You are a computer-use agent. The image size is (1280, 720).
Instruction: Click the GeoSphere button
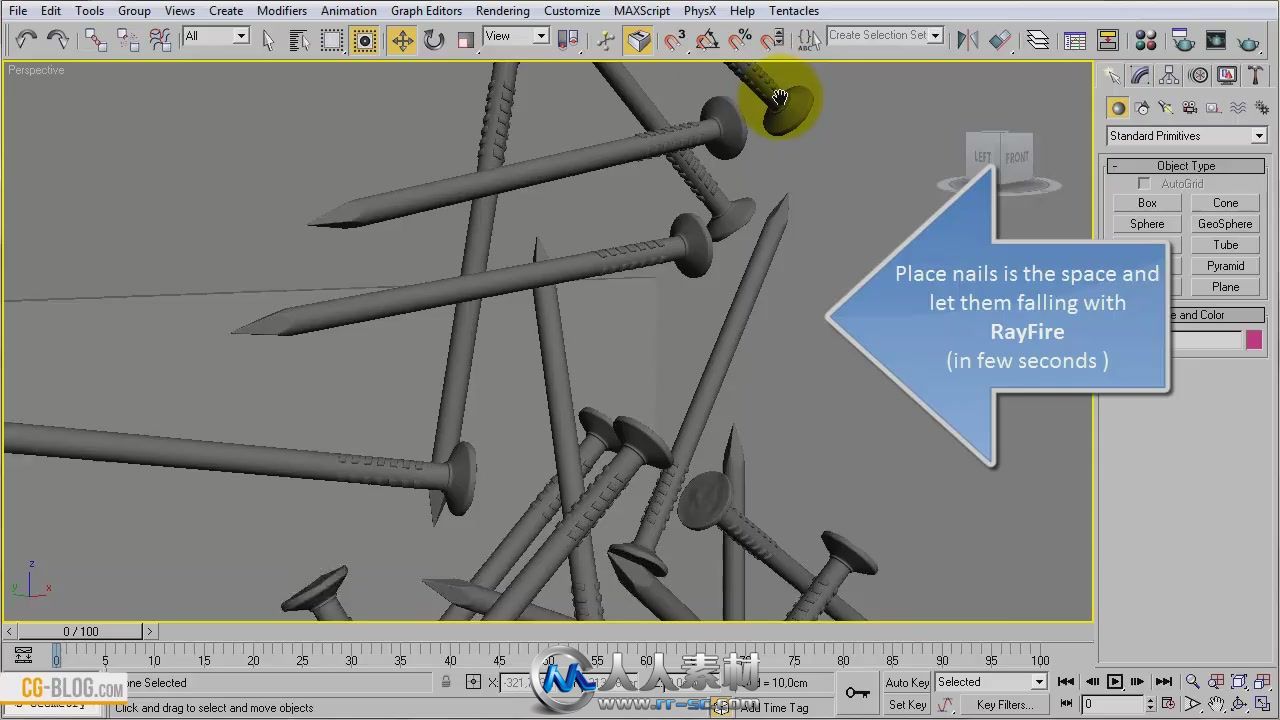(x=1225, y=224)
